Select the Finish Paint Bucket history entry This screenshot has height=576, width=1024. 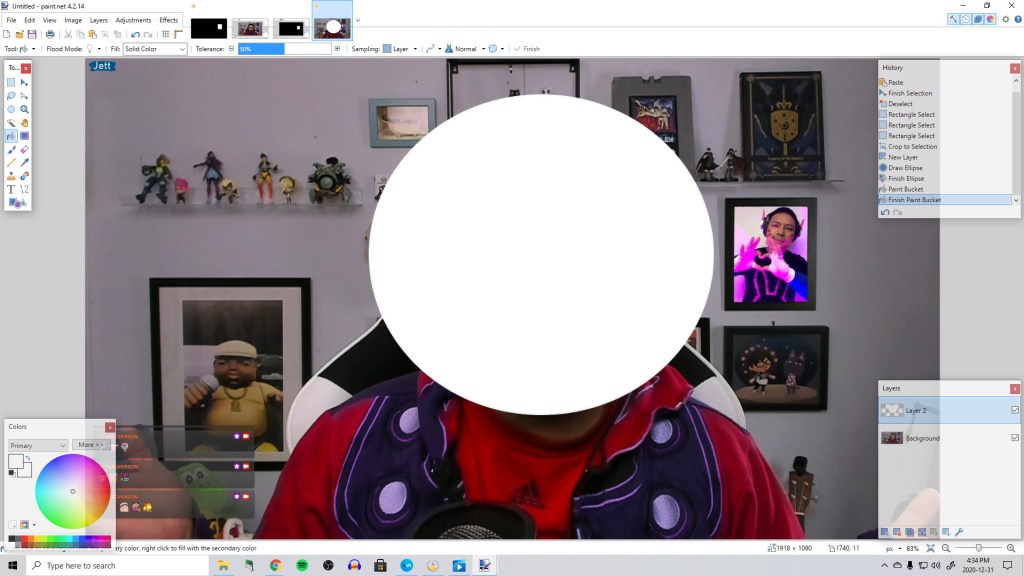[x=917, y=199]
